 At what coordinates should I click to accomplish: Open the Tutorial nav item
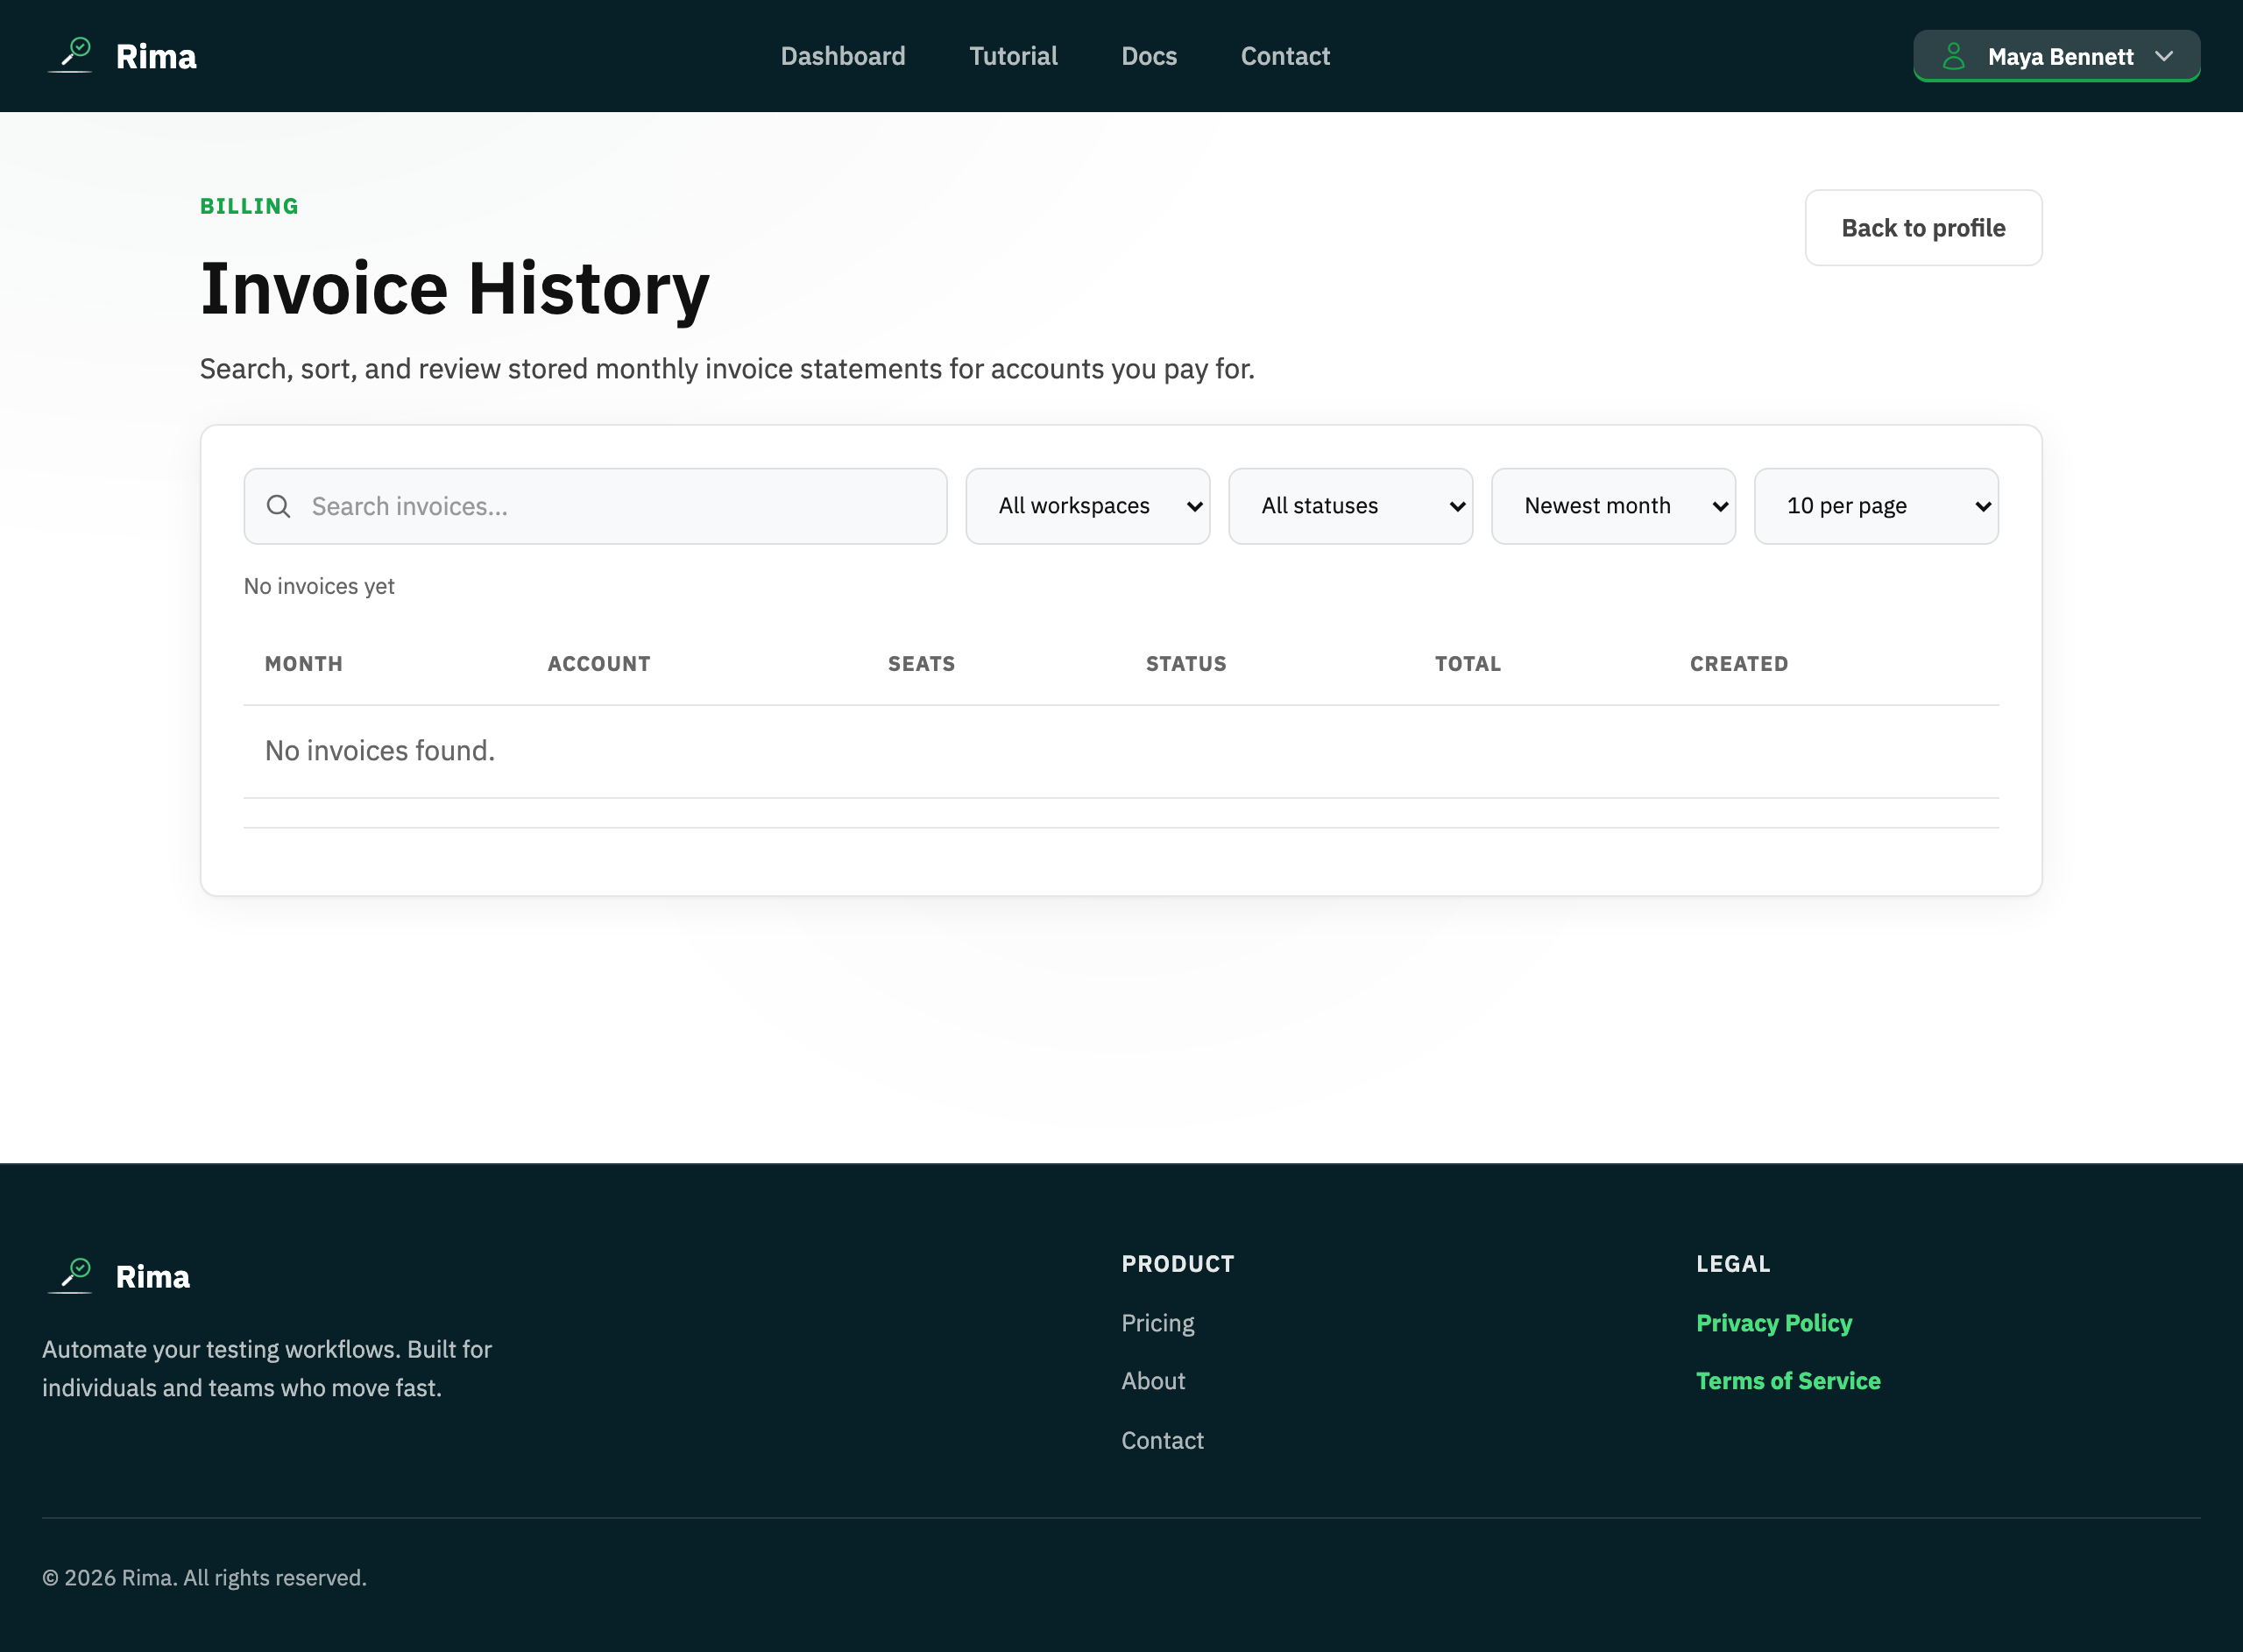1013,56
